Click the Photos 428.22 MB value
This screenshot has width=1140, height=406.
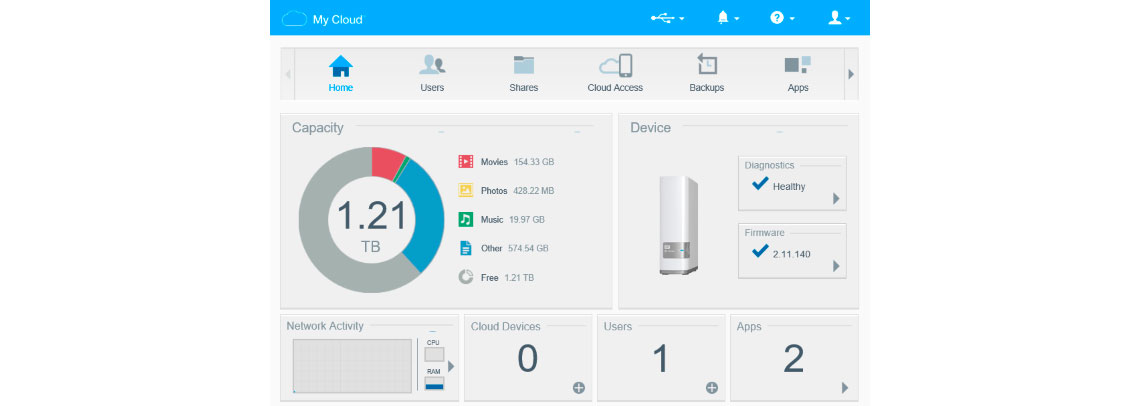(x=534, y=191)
